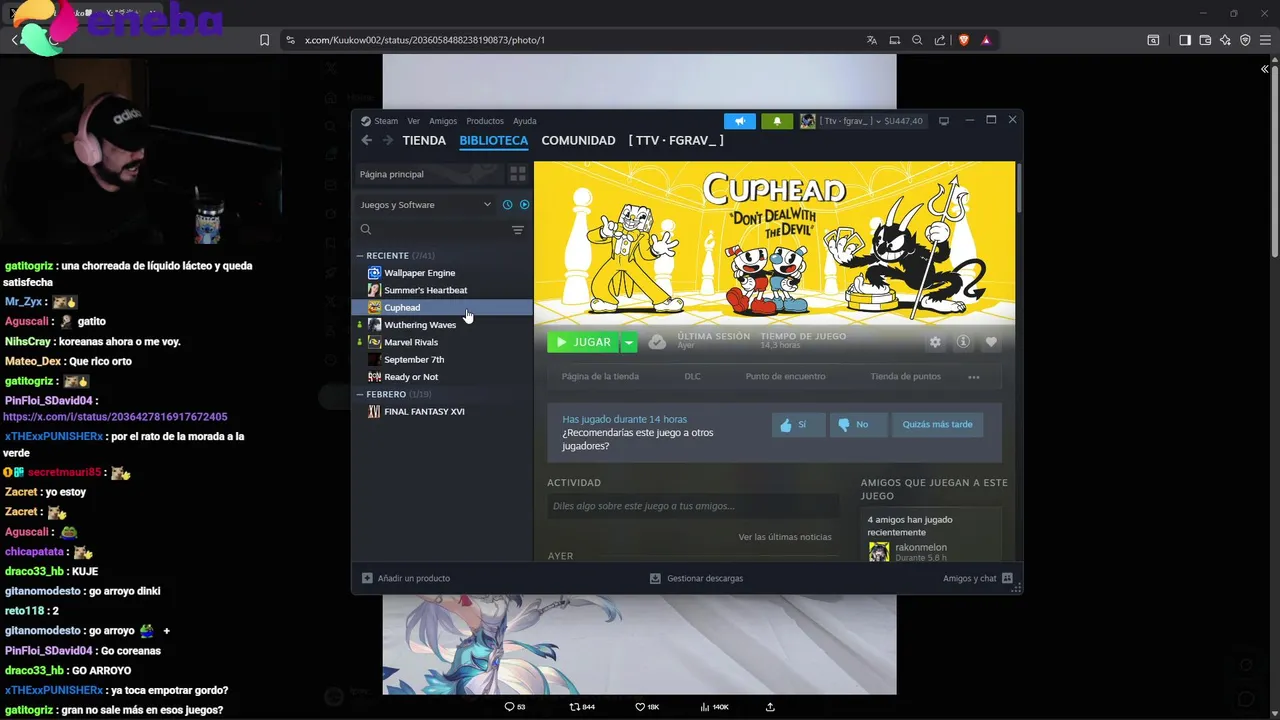Open Cuphead settings gear icon

pos(935,342)
